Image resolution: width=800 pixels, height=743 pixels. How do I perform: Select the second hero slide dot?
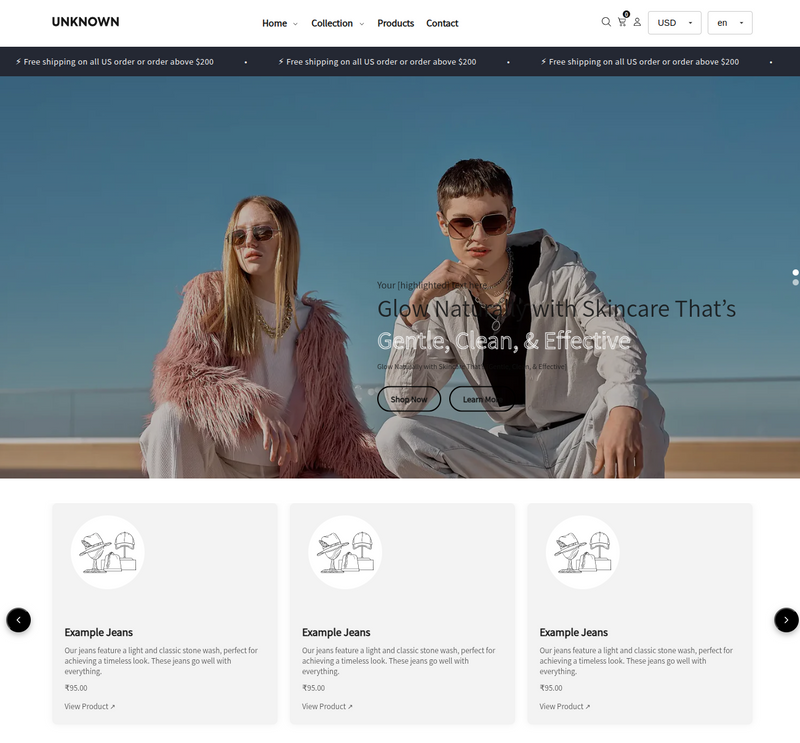click(x=796, y=283)
